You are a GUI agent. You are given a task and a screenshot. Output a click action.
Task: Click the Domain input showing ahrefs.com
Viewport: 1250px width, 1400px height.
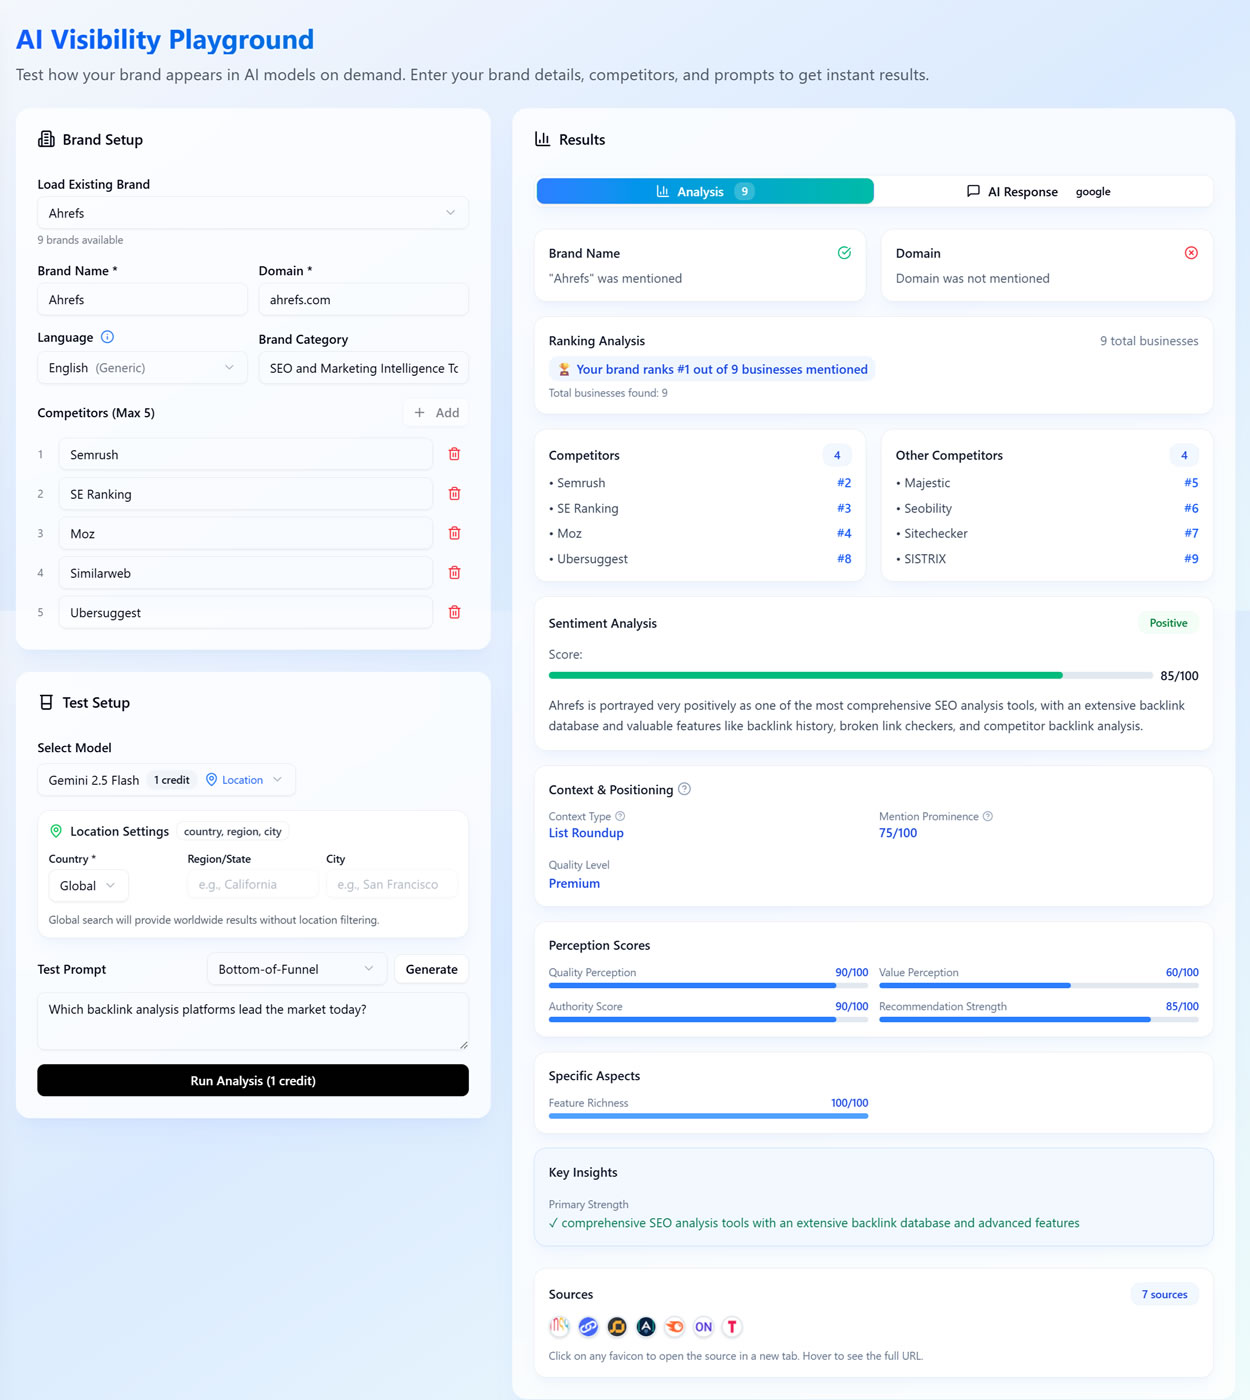364,299
